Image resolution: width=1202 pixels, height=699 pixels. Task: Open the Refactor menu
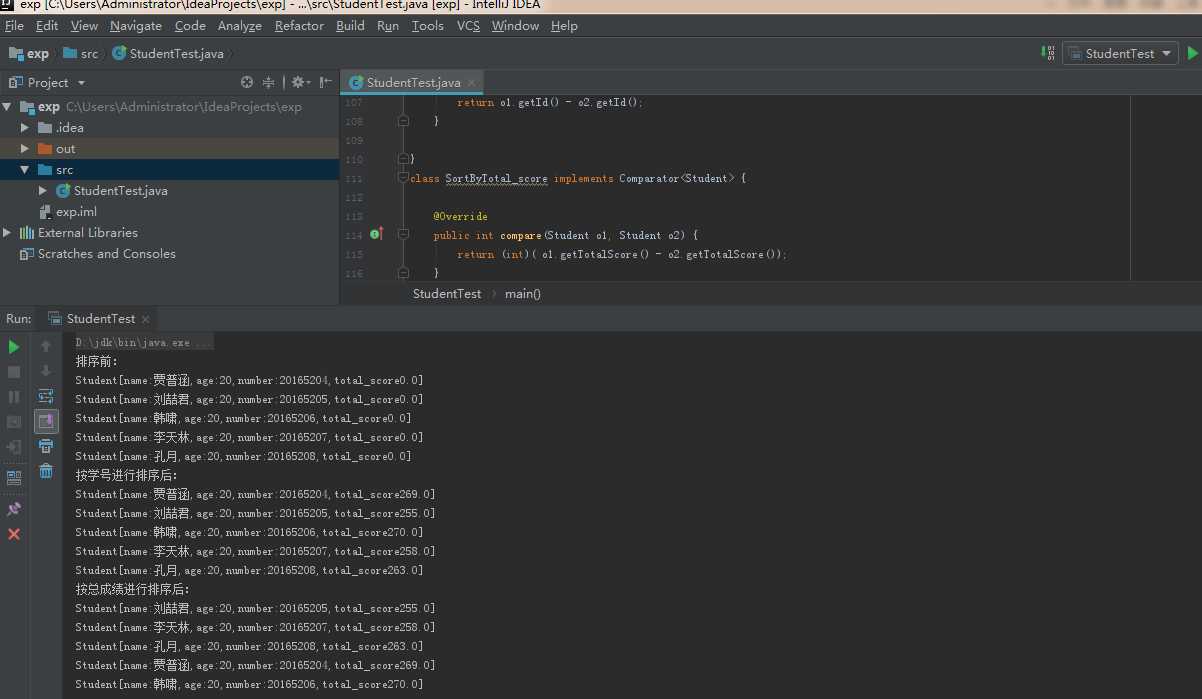click(x=299, y=26)
